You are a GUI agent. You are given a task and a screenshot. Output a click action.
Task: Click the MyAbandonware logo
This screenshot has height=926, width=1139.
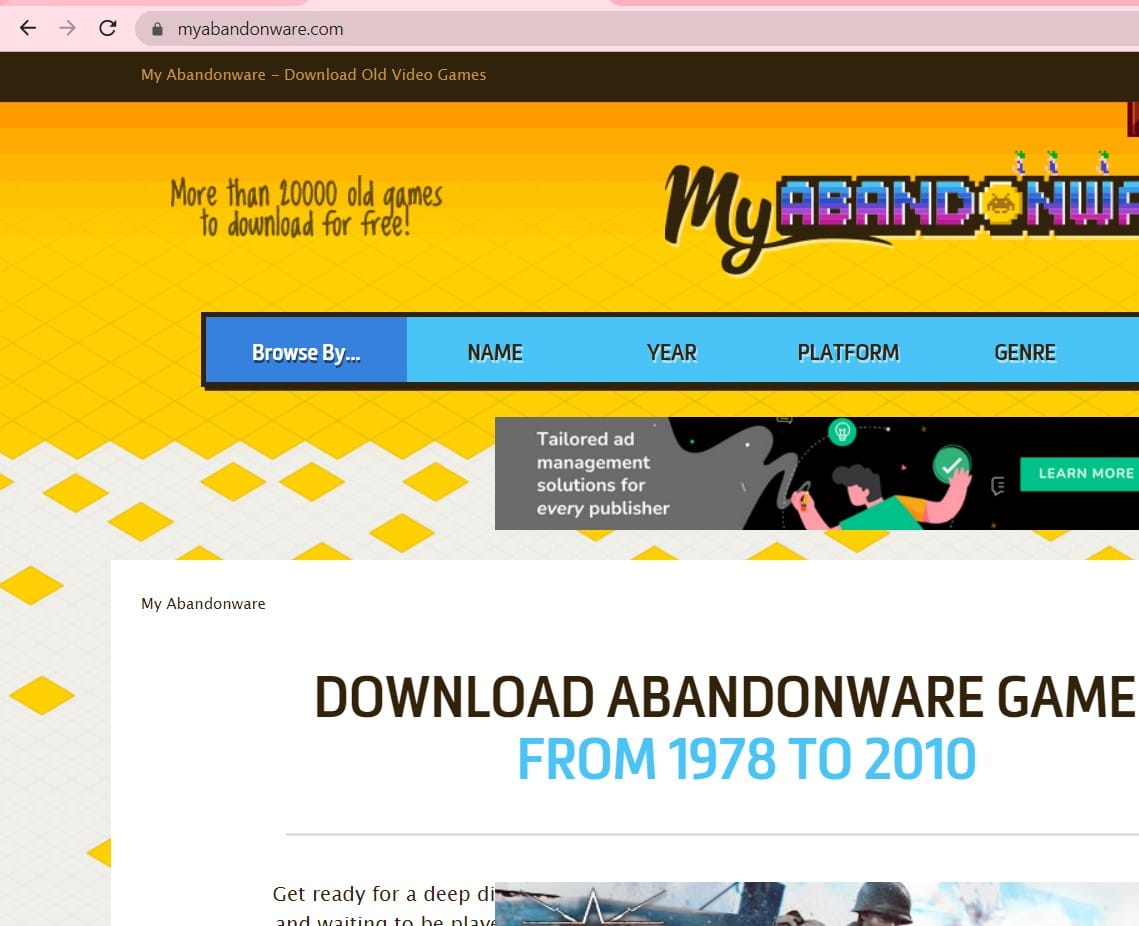point(901,214)
